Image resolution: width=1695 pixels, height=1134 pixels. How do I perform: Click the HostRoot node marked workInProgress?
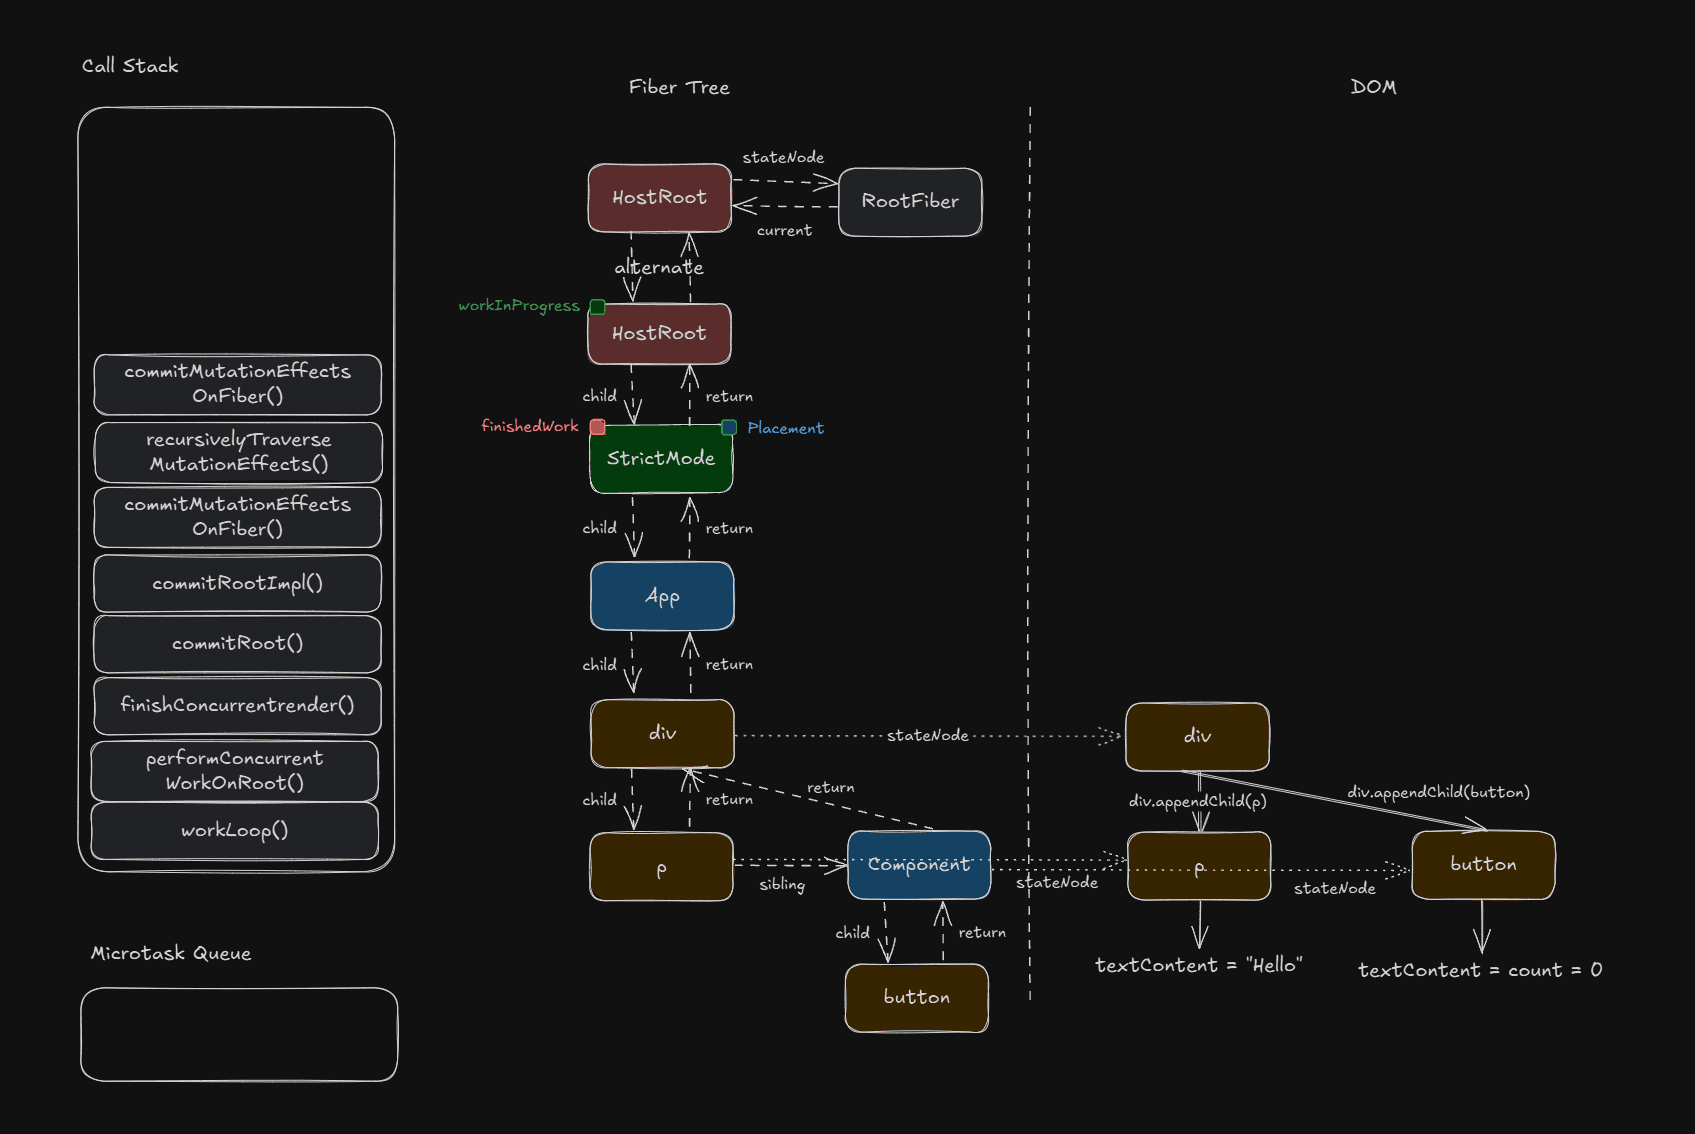[659, 334]
